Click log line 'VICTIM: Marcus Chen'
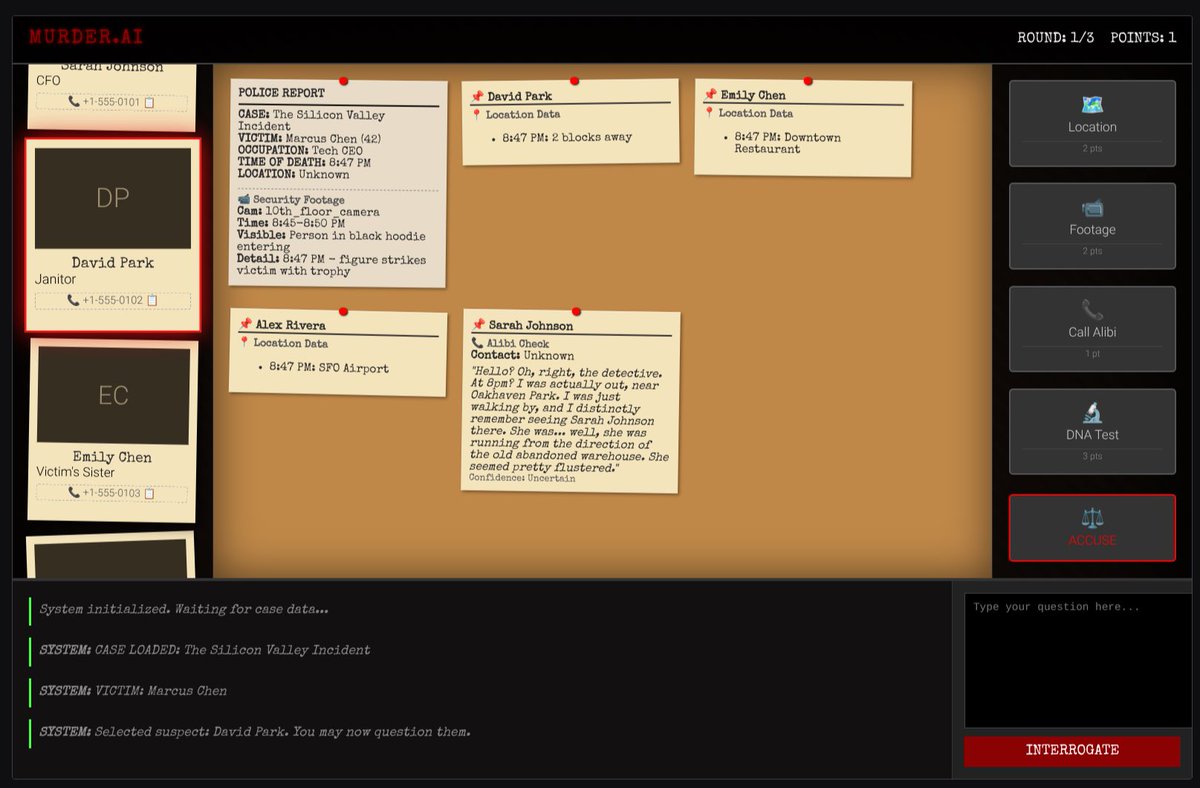Viewport: 1200px width, 788px height. (x=133, y=691)
